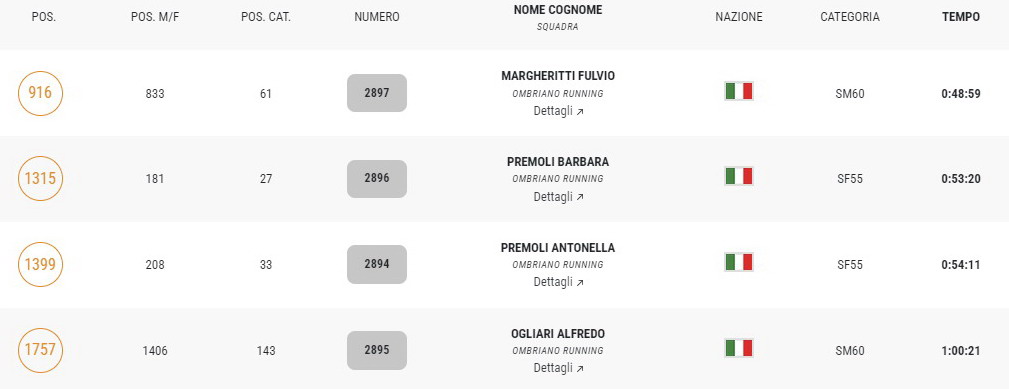Image resolution: width=1009 pixels, height=389 pixels.
Task: Click the Italian flag for Premoli Antonella
Action: [739, 262]
